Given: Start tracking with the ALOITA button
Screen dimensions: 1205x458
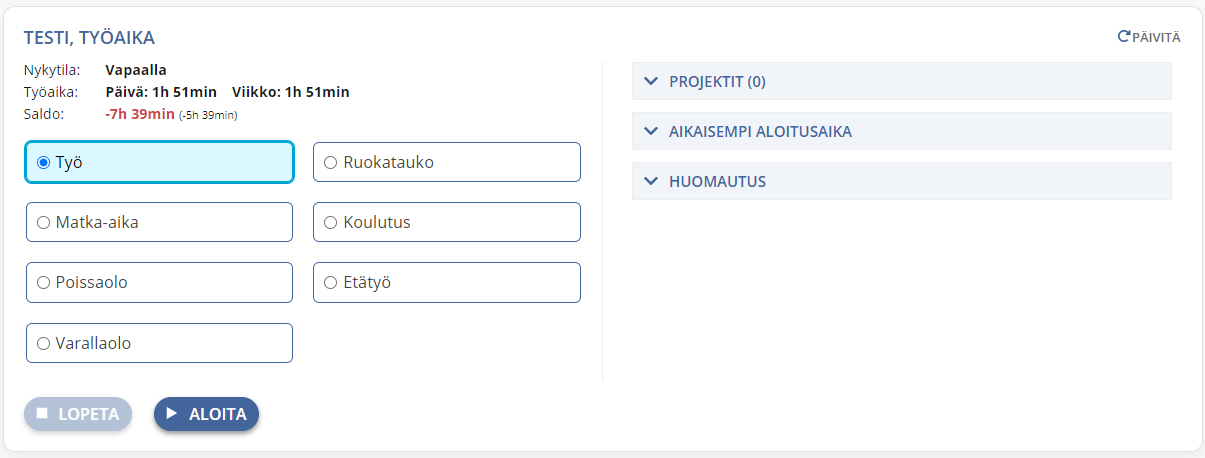Looking at the screenshot, I should pos(206,414).
